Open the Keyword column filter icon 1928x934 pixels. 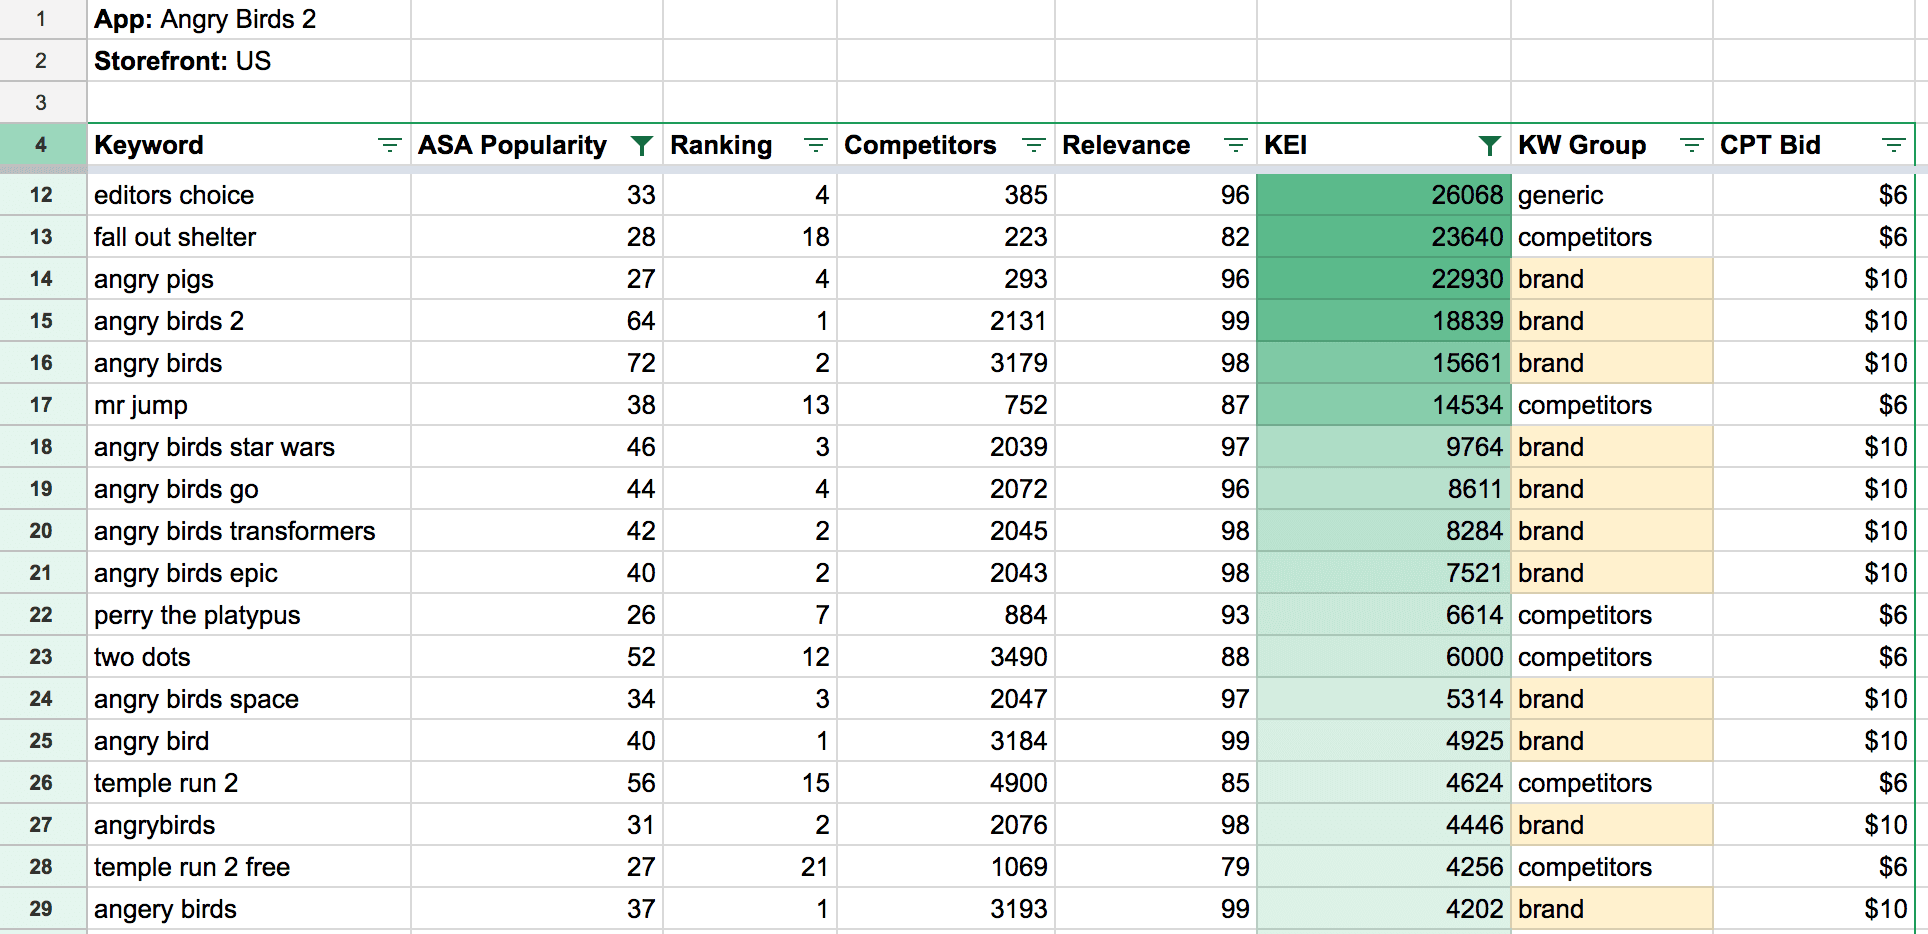[x=389, y=145]
